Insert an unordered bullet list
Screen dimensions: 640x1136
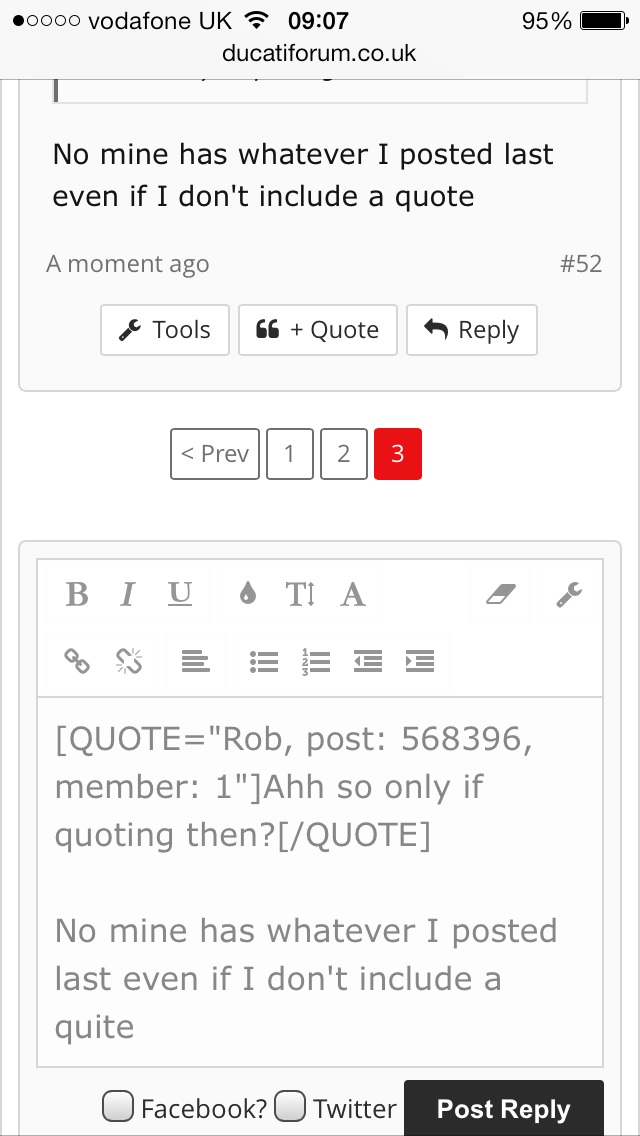264,661
